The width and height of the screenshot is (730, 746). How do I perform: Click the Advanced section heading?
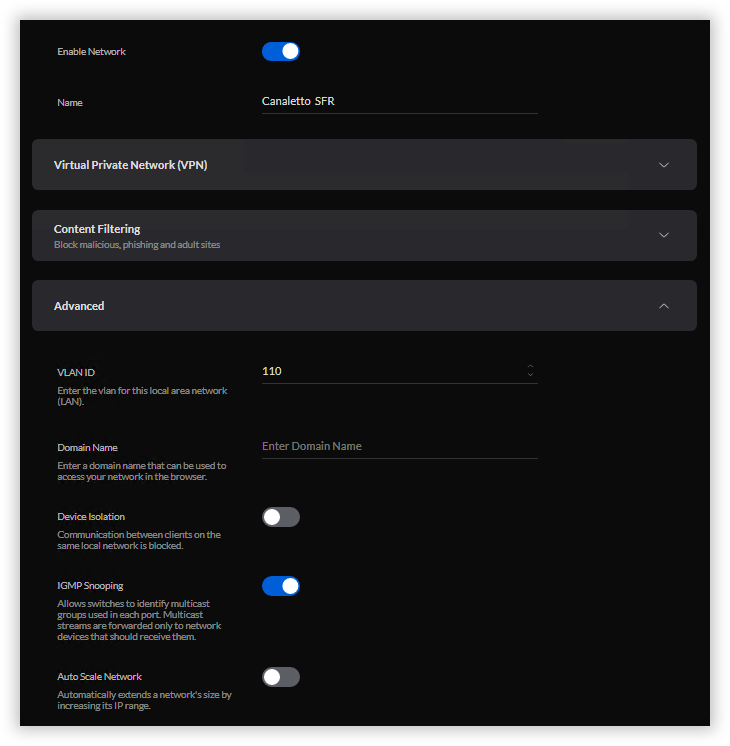pyautogui.click(x=79, y=306)
